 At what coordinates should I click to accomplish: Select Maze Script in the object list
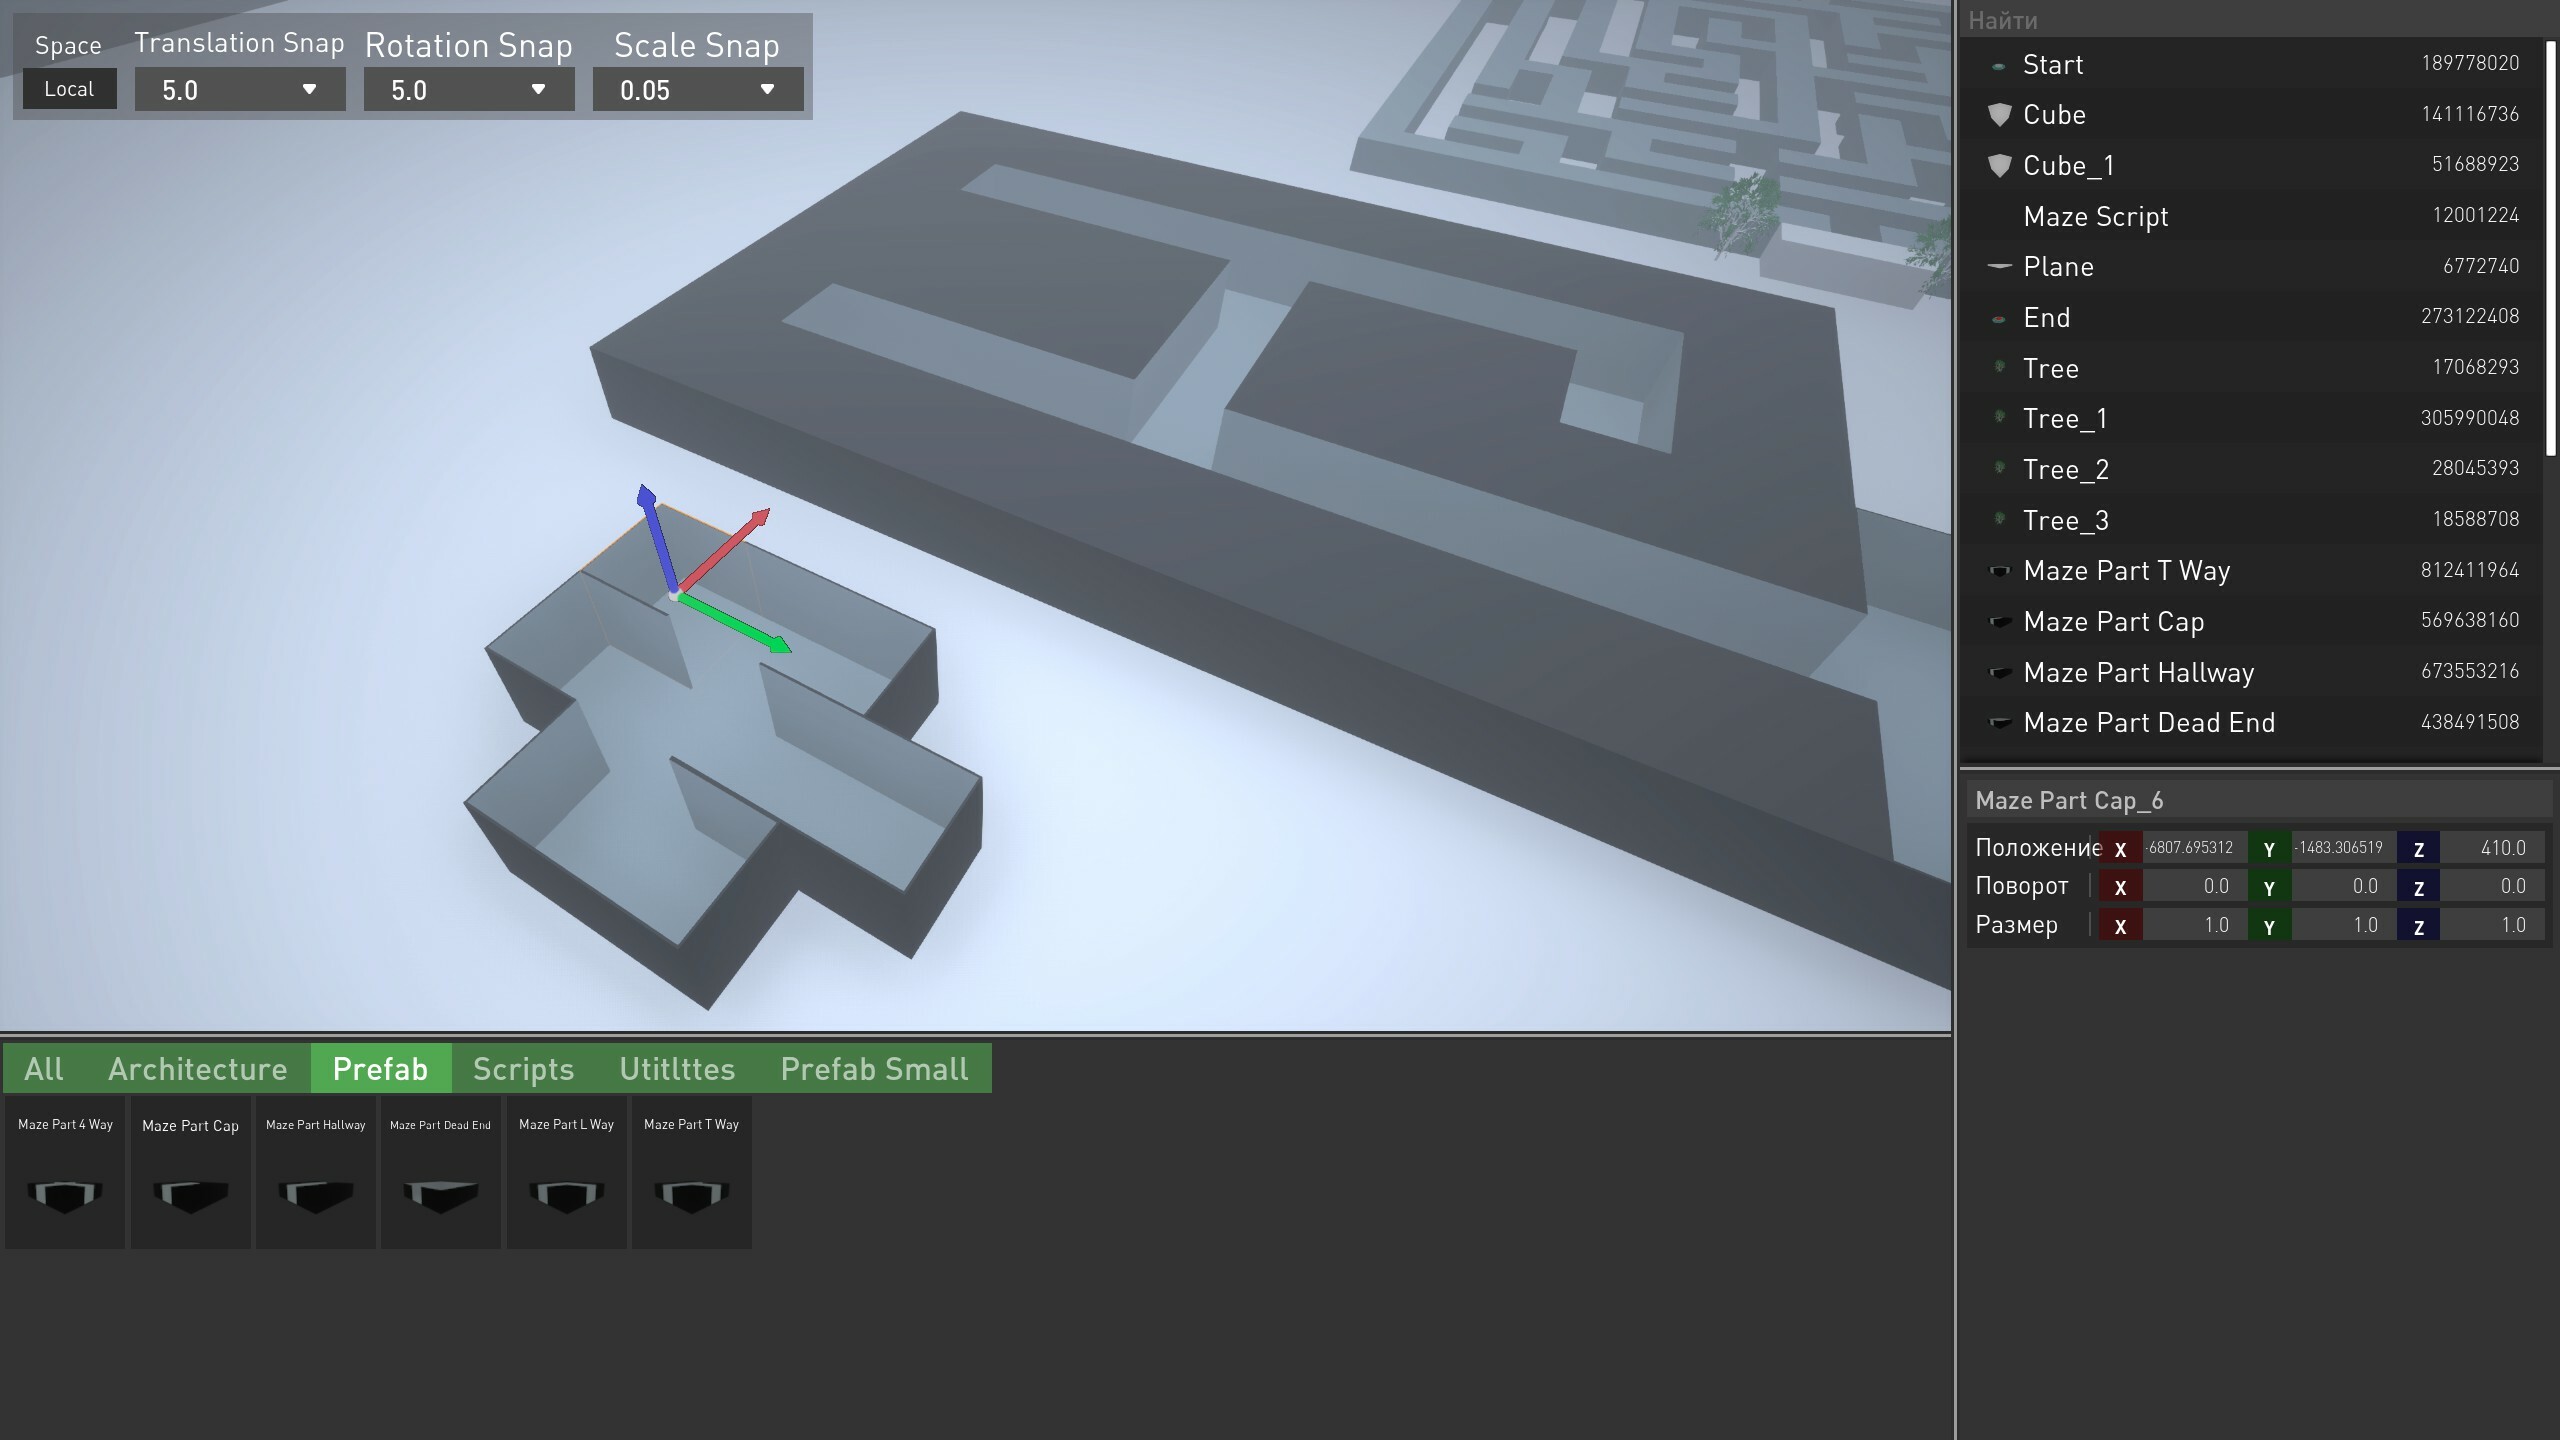pos(2095,217)
